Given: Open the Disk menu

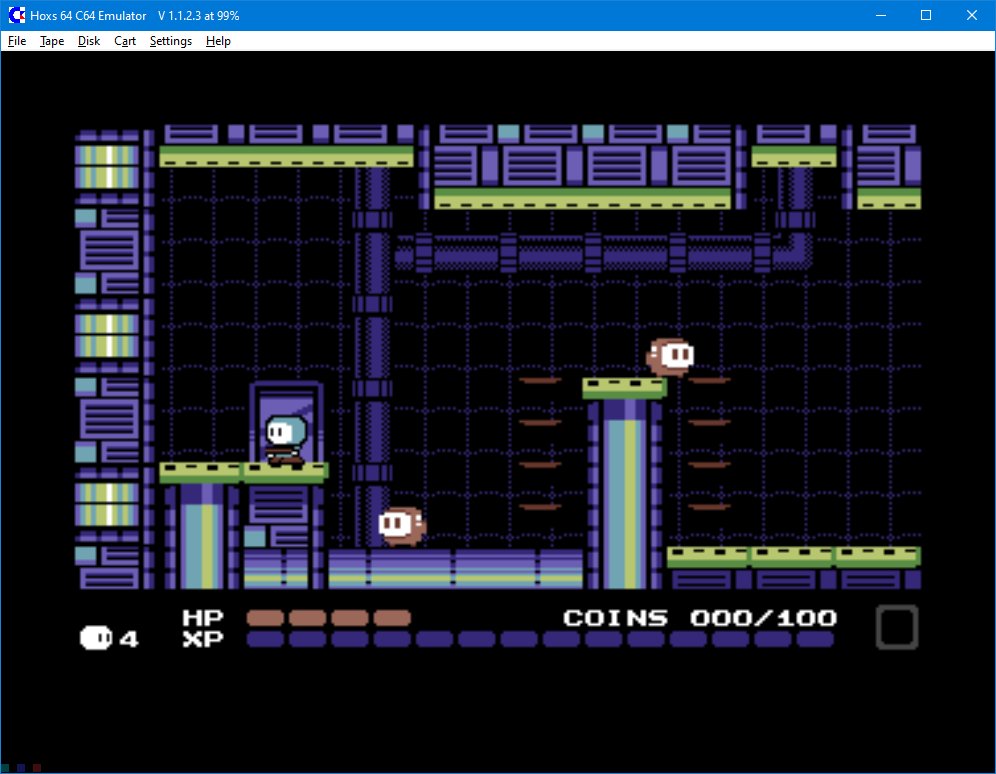Looking at the screenshot, I should point(89,41).
